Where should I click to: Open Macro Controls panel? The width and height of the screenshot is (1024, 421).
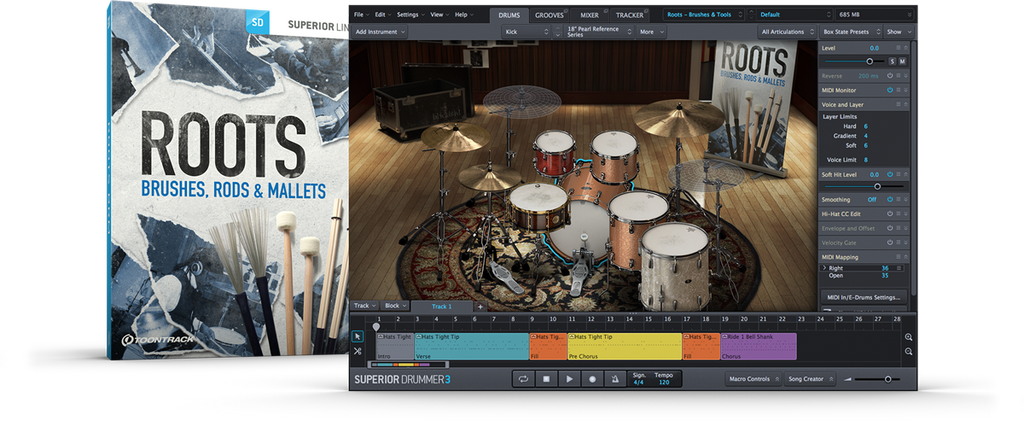754,379
